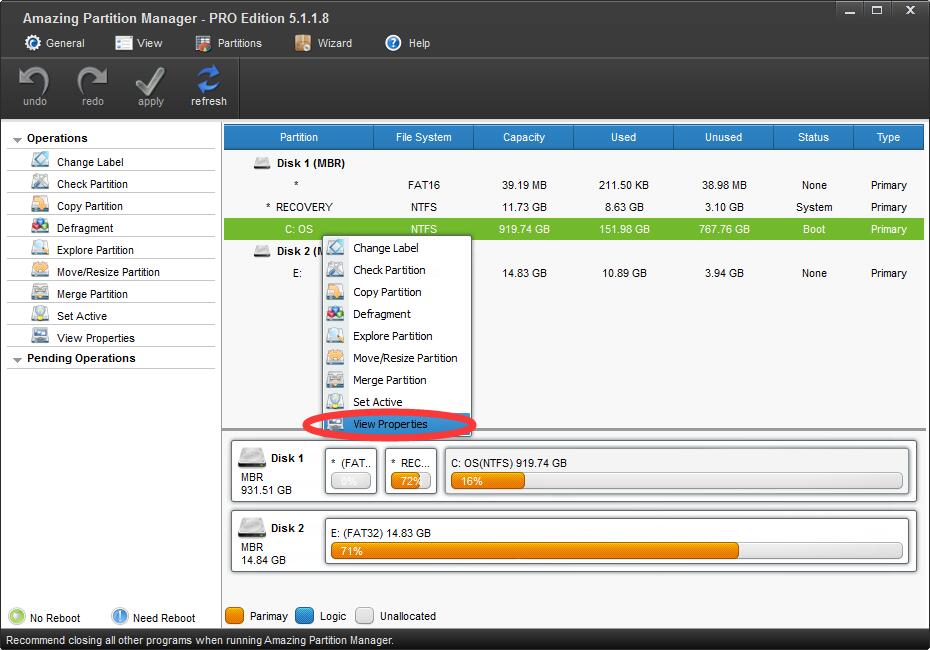The image size is (930, 650).
Task: Click the Wizard menu icon
Action: click(x=302, y=43)
